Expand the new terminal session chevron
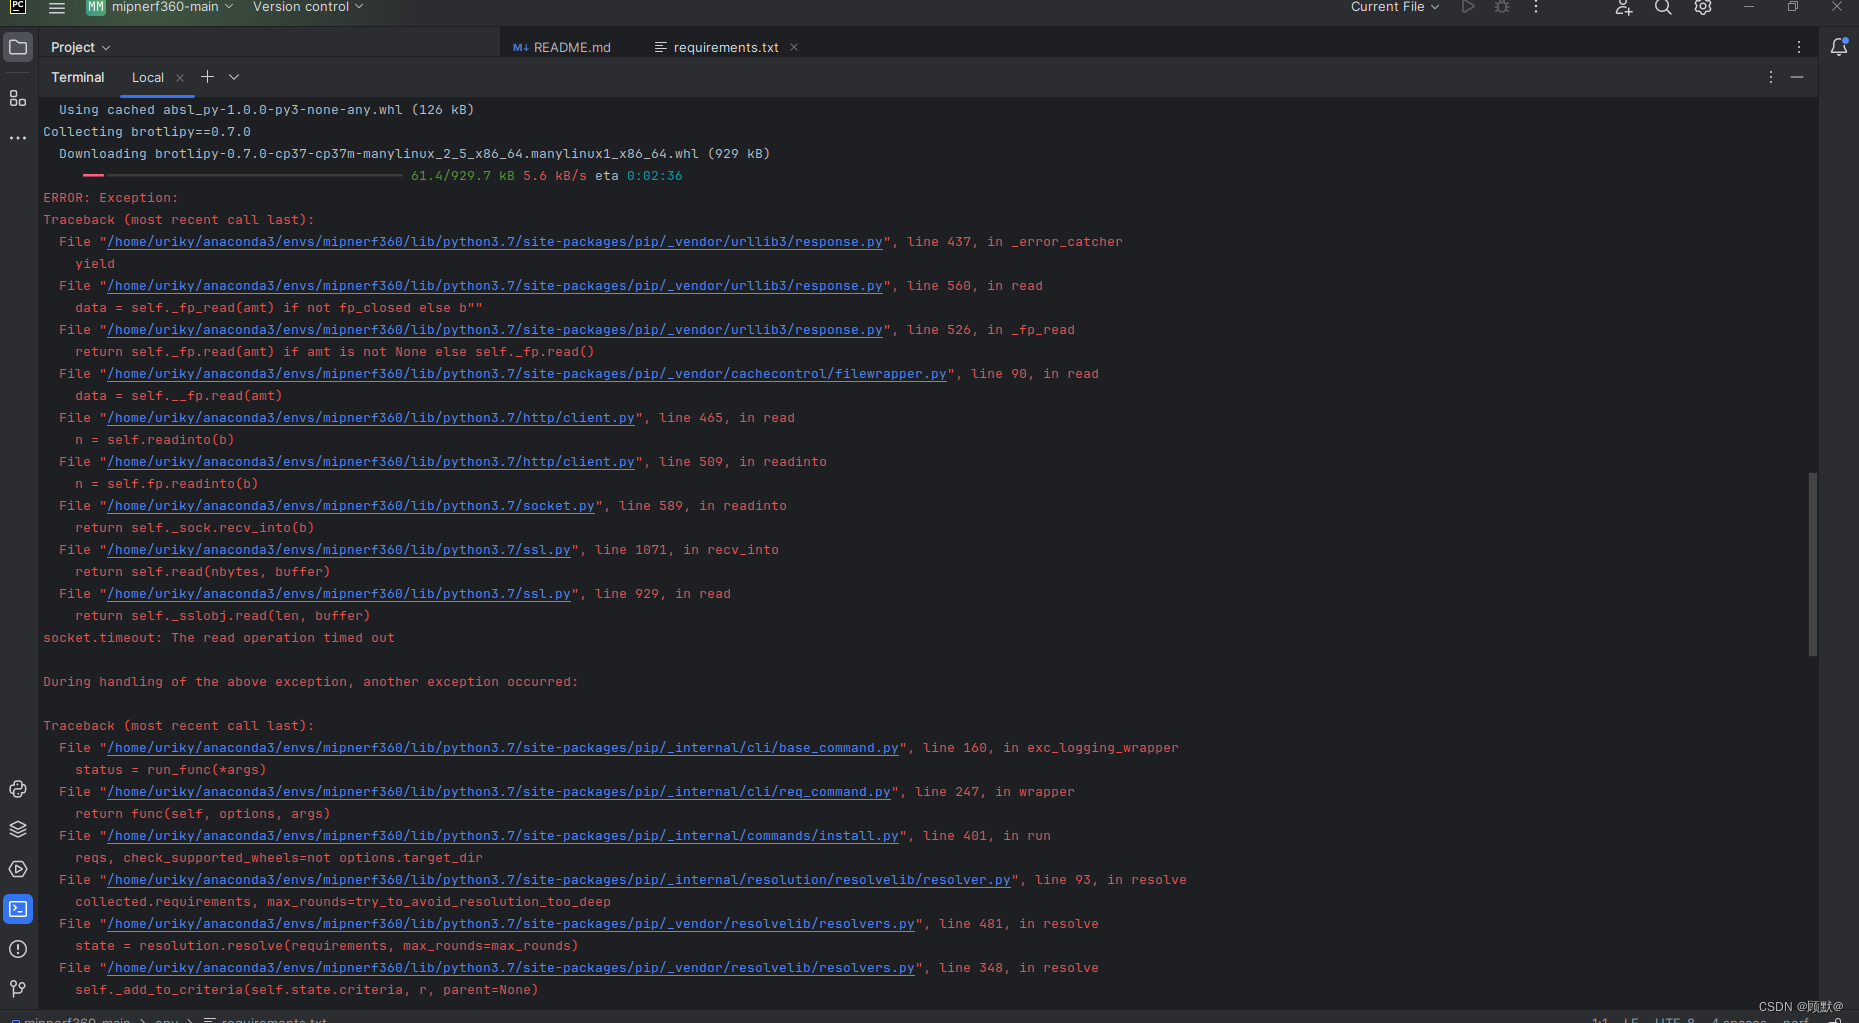Image resolution: width=1859 pixels, height=1023 pixels. click(233, 77)
